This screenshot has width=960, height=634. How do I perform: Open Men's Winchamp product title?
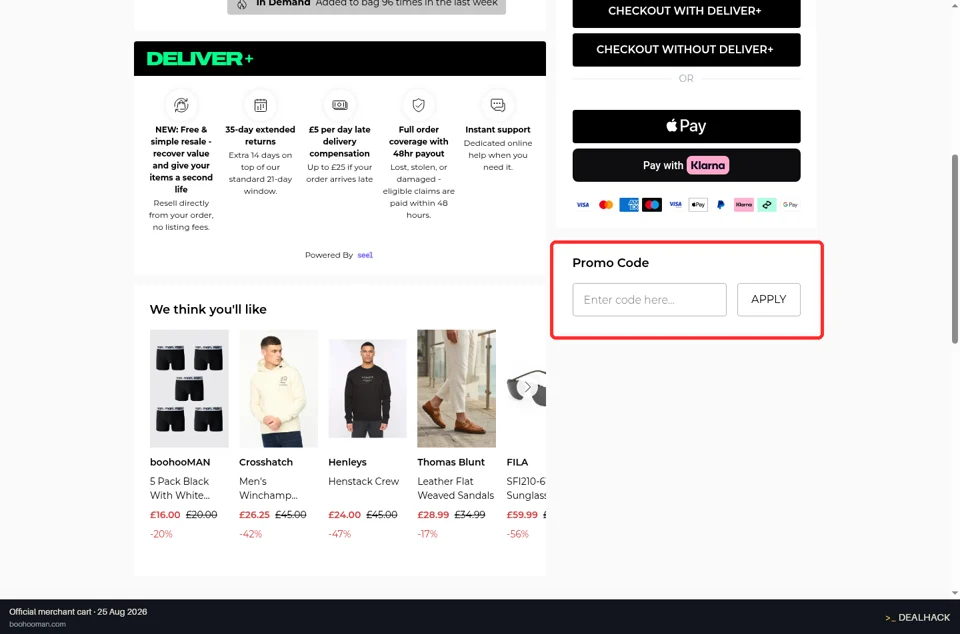coord(268,488)
